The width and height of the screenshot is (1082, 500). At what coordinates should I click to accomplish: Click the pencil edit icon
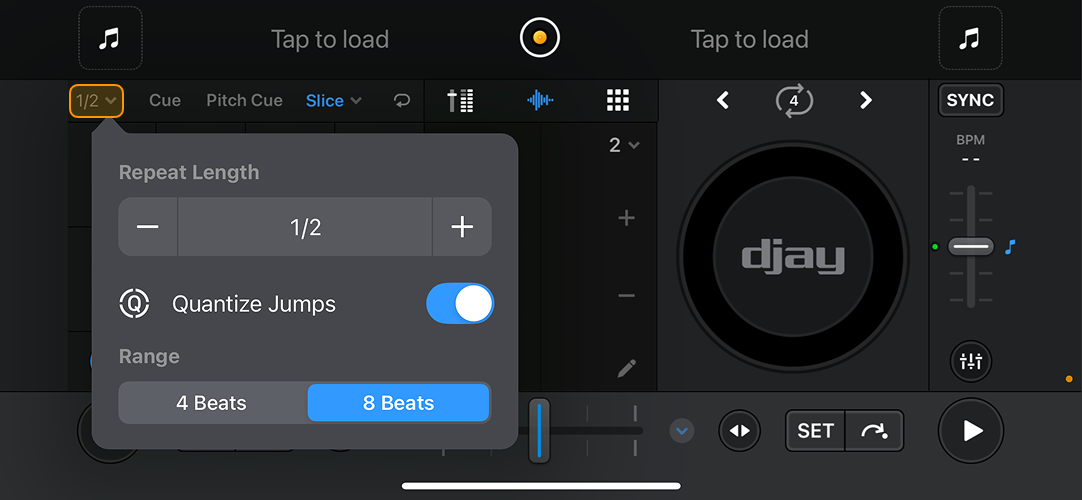coord(627,368)
